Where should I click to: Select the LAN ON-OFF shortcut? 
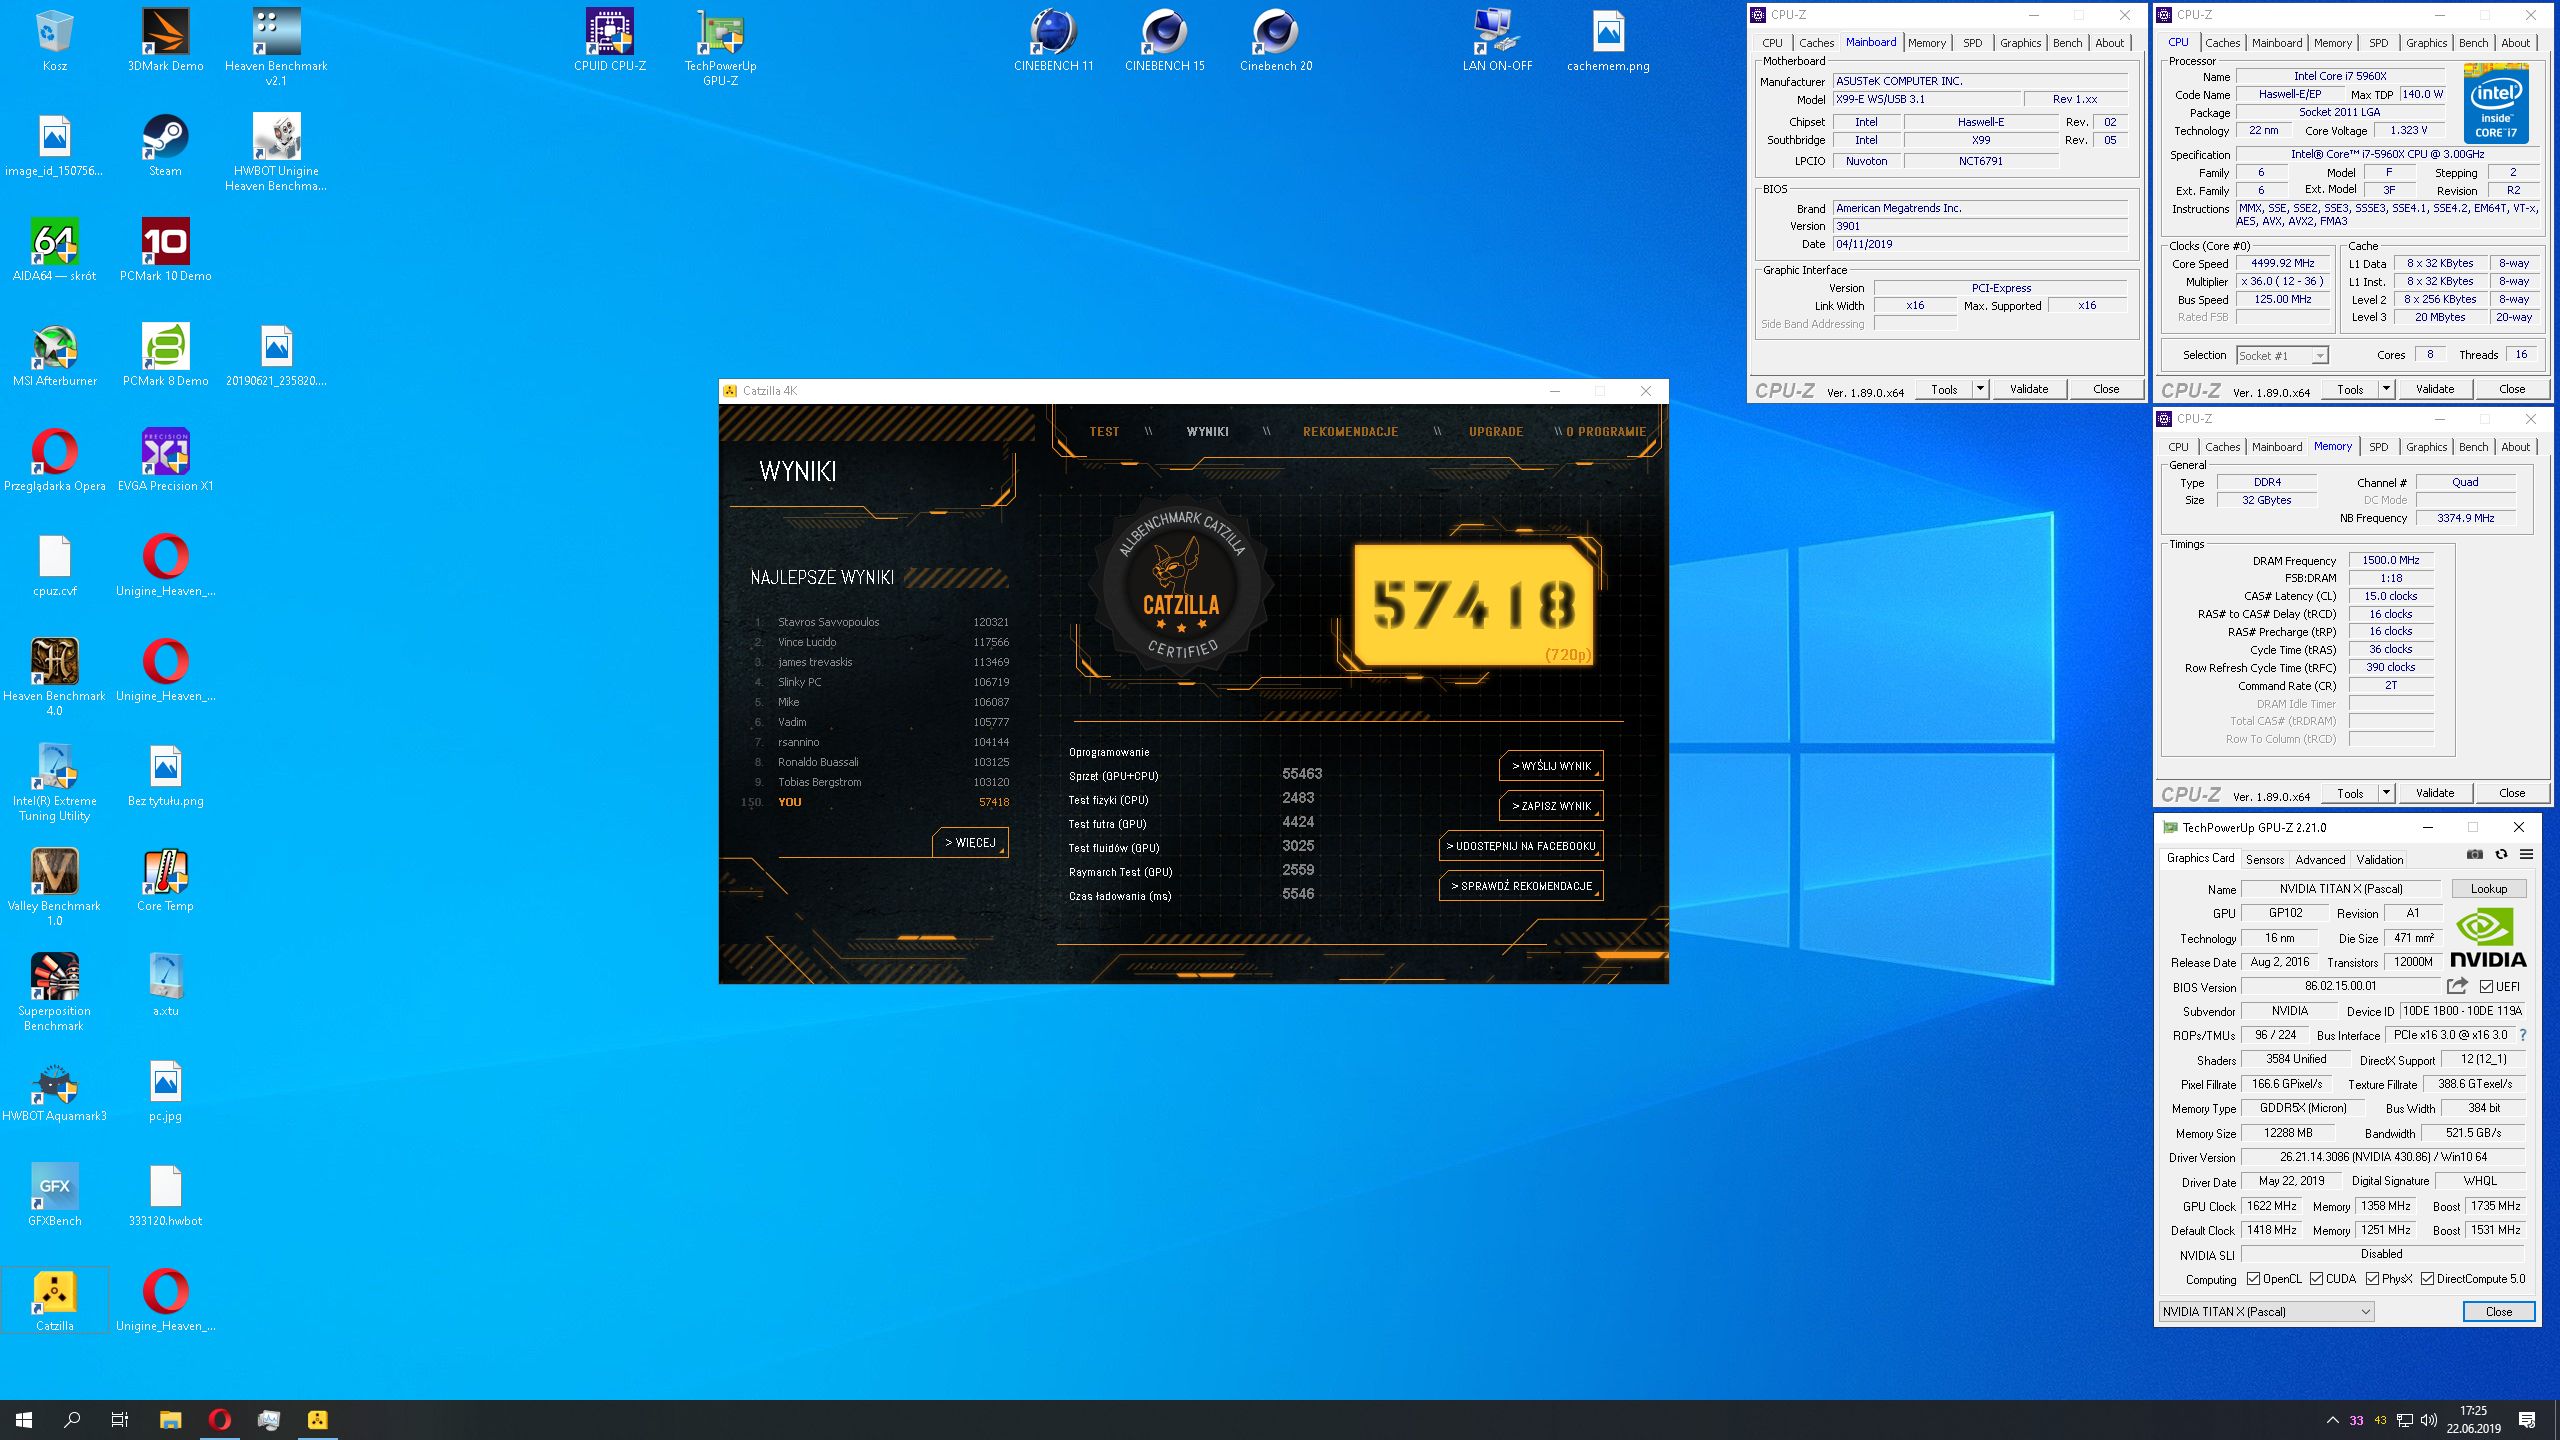click(1497, 40)
